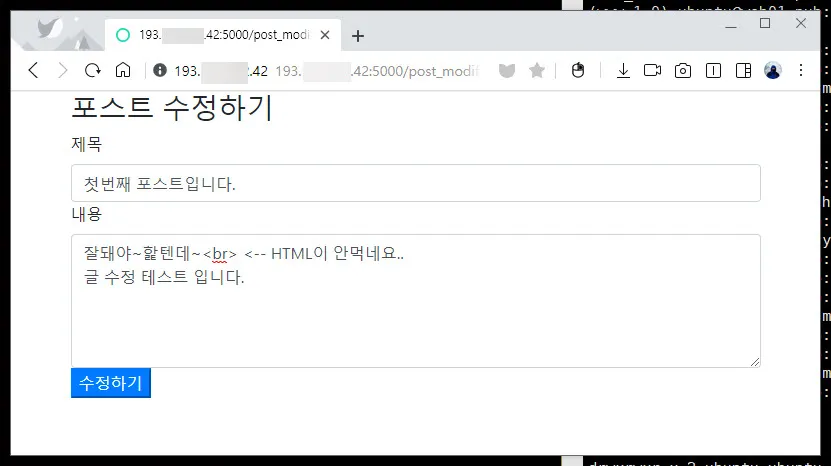This screenshot has height=466, width=831.
Task: Open the downloads panel
Action: click(x=623, y=70)
